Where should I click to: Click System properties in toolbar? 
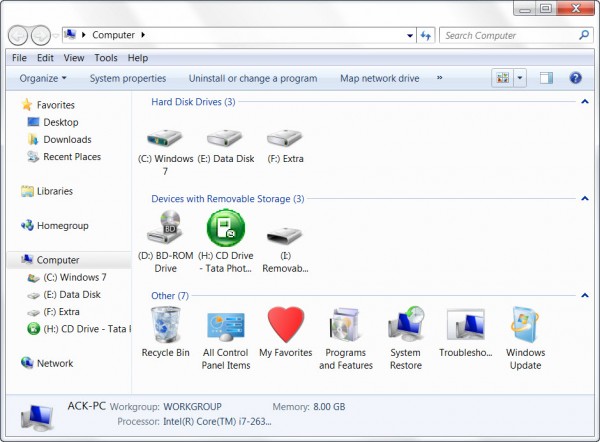[x=128, y=78]
